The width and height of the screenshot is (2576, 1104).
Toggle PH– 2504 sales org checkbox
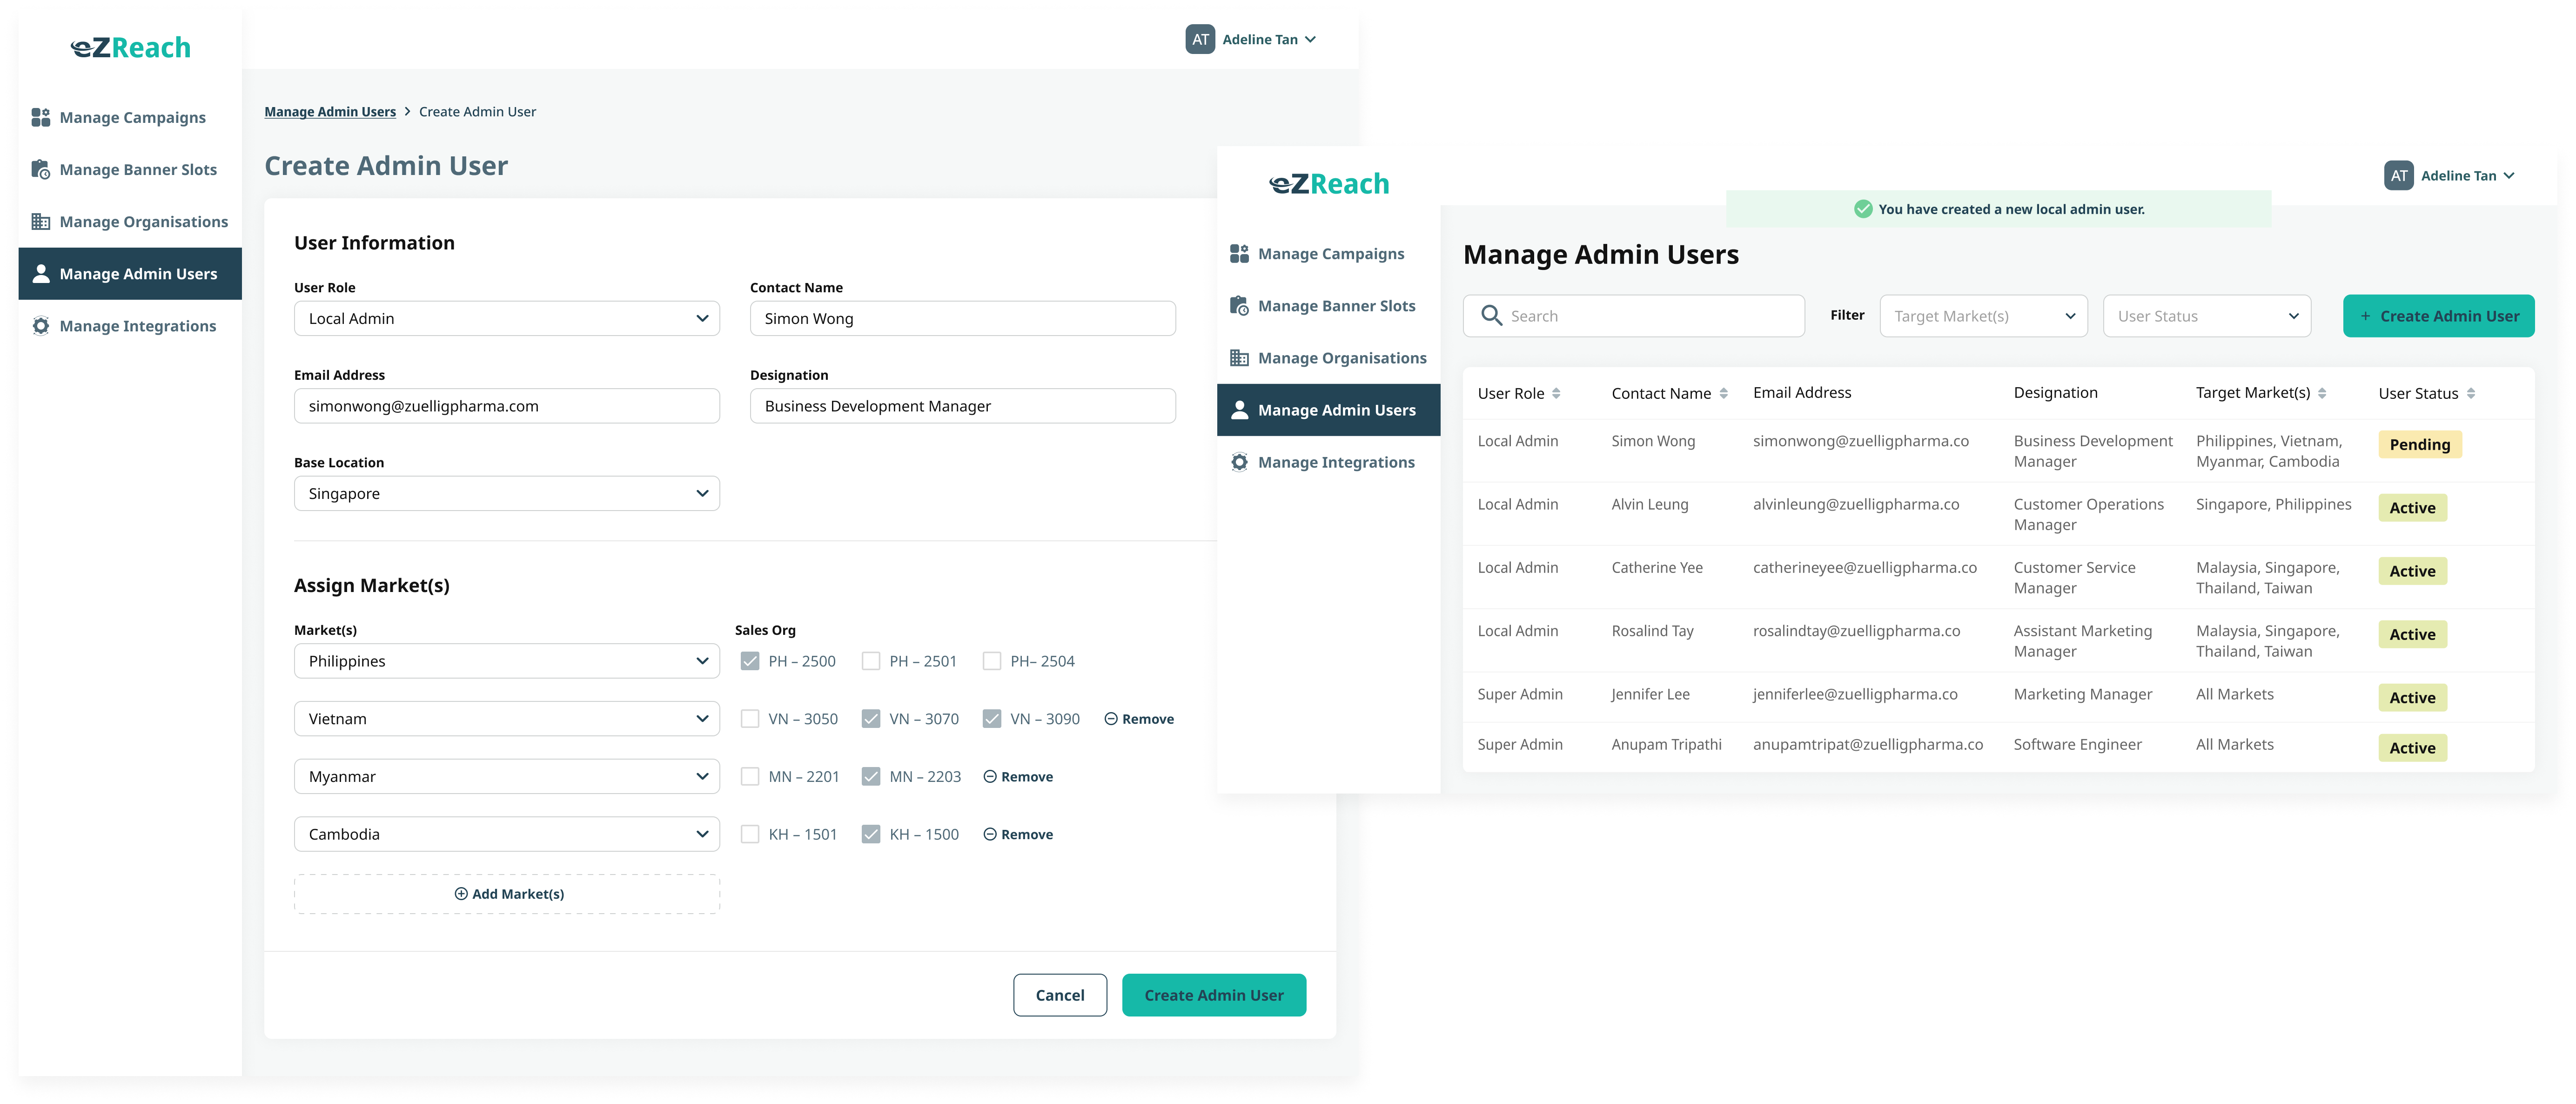click(992, 661)
